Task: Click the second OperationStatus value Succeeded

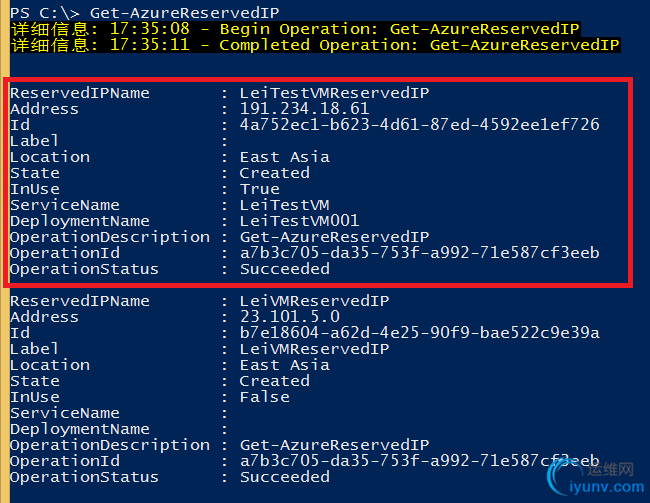Action: pyautogui.click(x=284, y=477)
